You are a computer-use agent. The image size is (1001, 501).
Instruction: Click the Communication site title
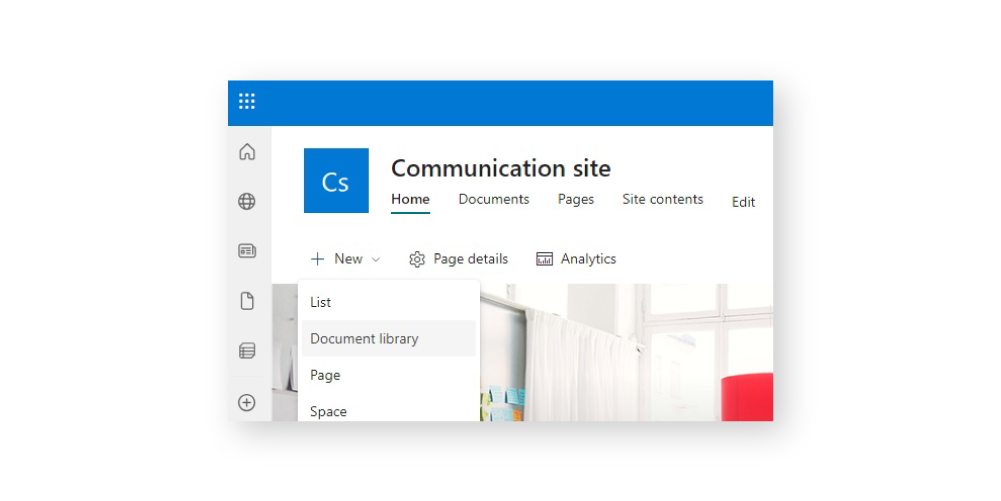(501, 168)
